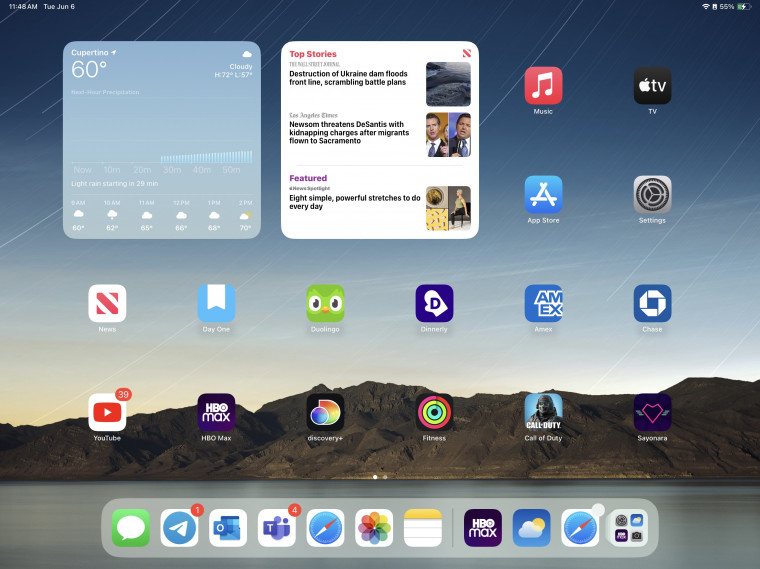This screenshot has width=760, height=569.
Task: Open the App Store
Action: tap(543, 194)
